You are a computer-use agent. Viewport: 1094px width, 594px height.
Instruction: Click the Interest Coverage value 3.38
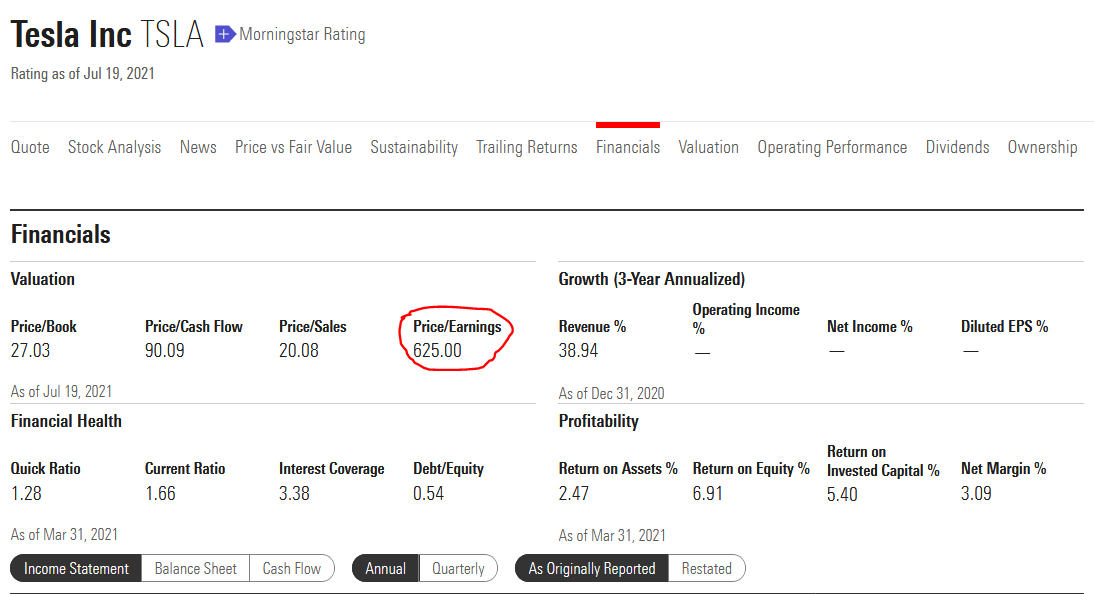coord(294,493)
